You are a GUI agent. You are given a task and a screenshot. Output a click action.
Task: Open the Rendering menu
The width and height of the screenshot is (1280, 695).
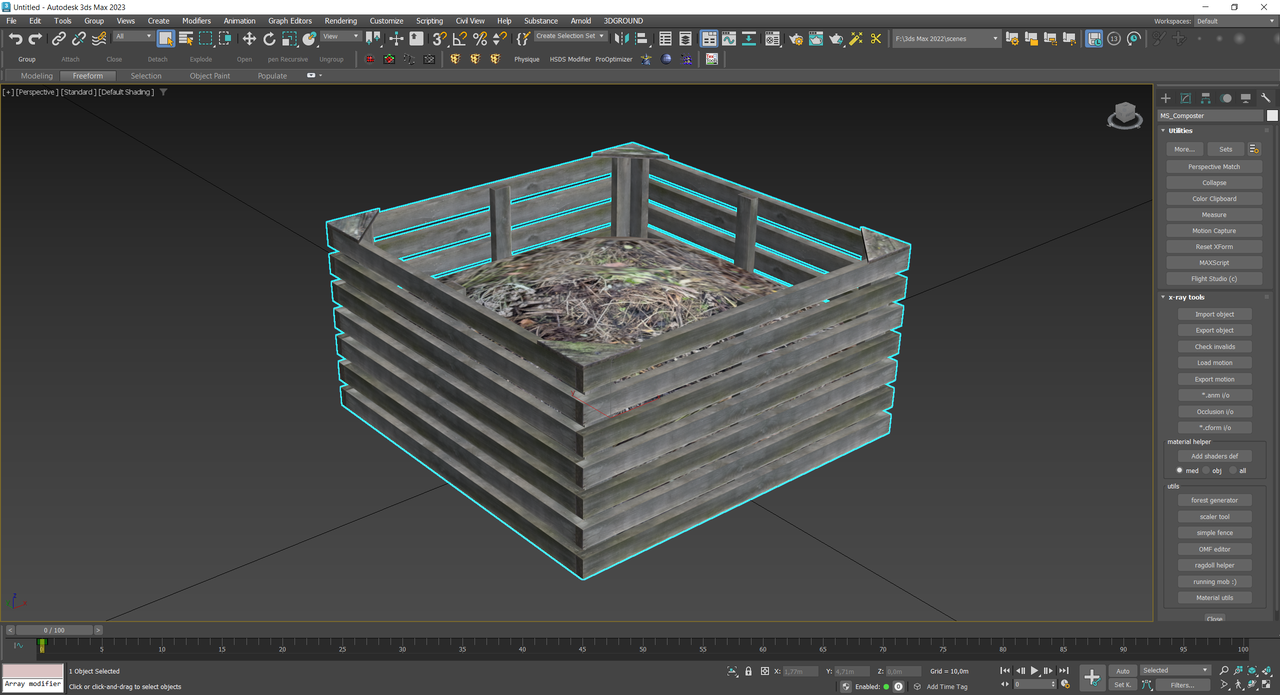[x=340, y=21]
